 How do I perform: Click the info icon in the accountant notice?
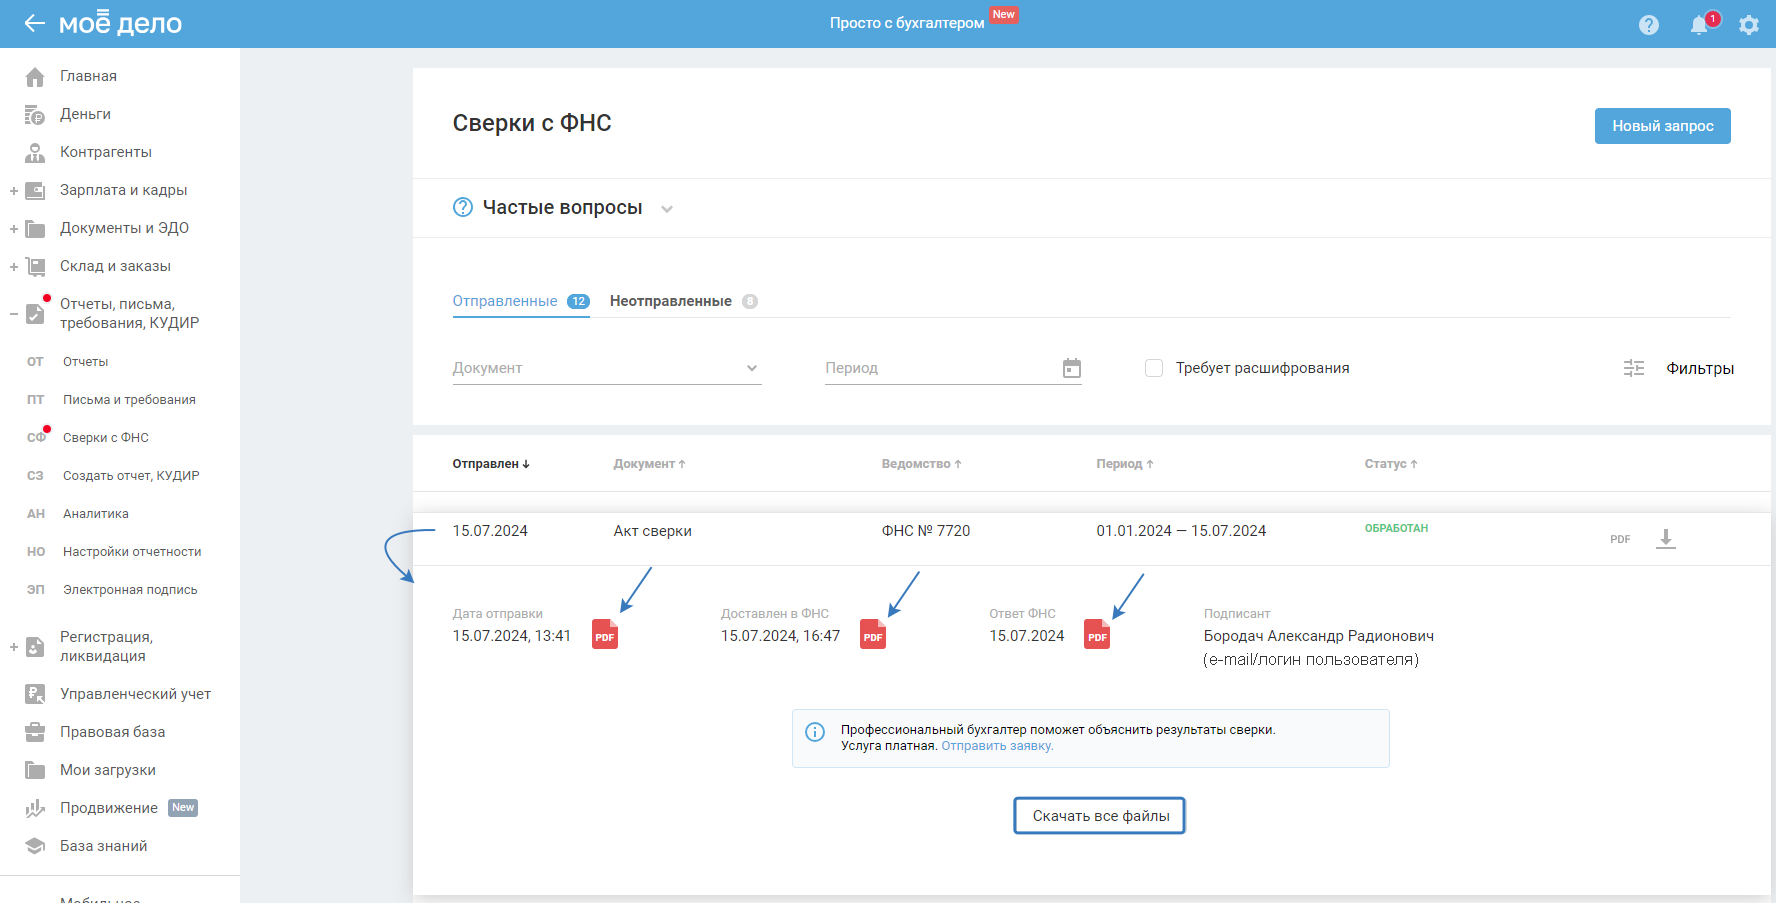tap(815, 732)
